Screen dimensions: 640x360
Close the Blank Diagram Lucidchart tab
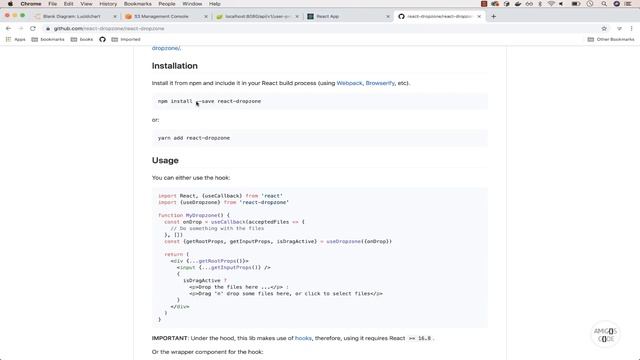pos(115,16)
